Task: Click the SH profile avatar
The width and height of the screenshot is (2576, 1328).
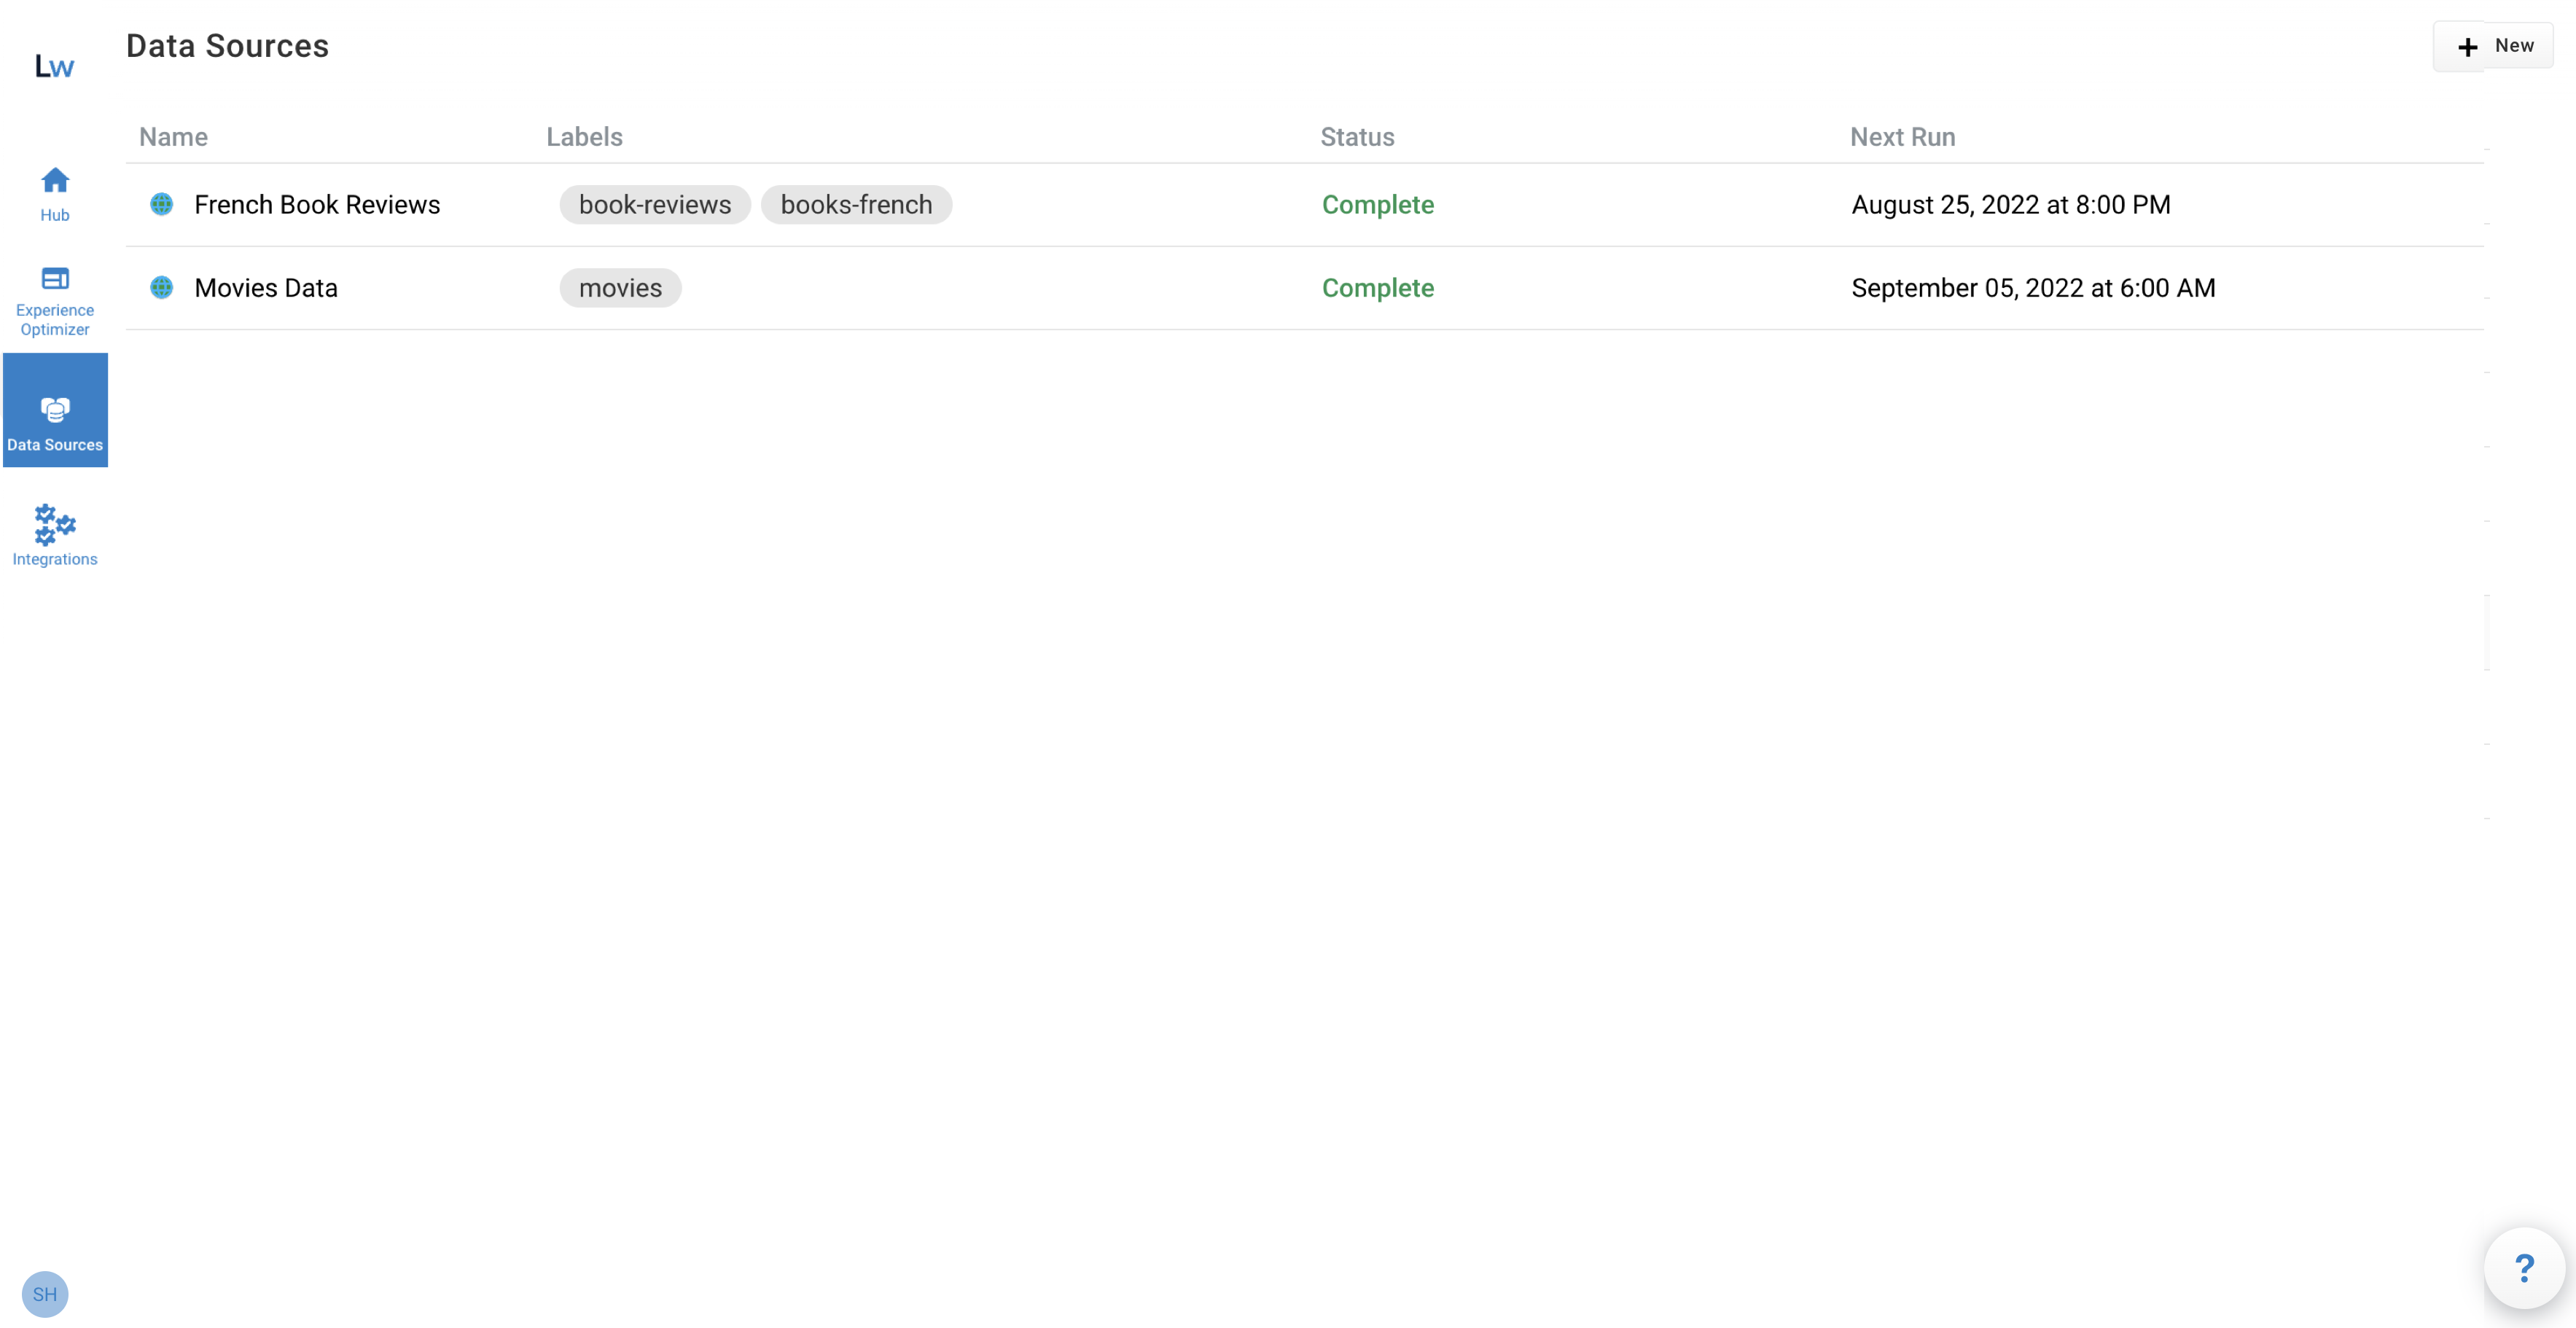Action: (x=45, y=1294)
